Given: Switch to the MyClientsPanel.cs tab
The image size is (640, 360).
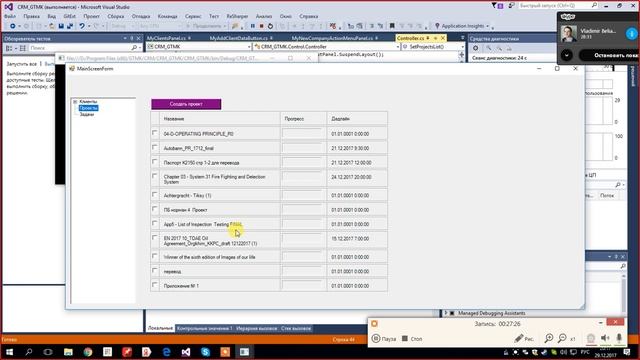Looking at the screenshot, I should click(166, 38).
